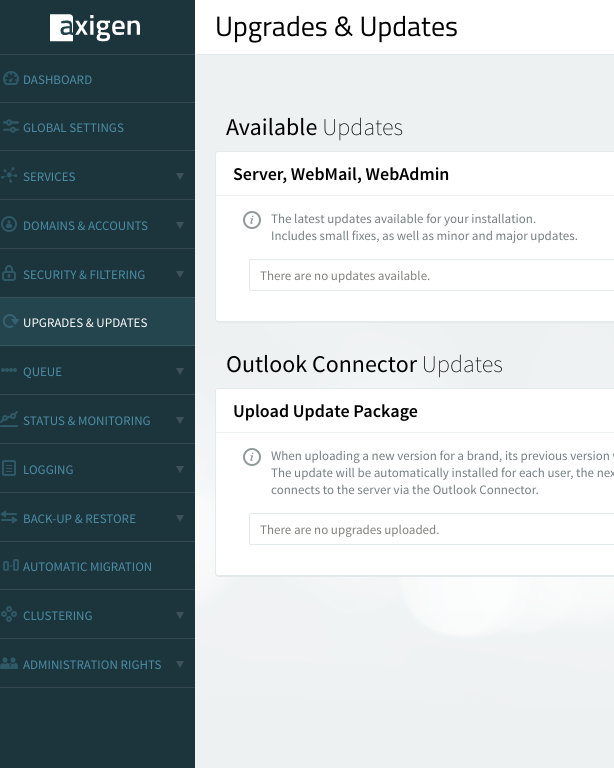This screenshot has width=614, height=768.
Task: Click the Domains & Accounts user icon
Action: coord(9,224)
